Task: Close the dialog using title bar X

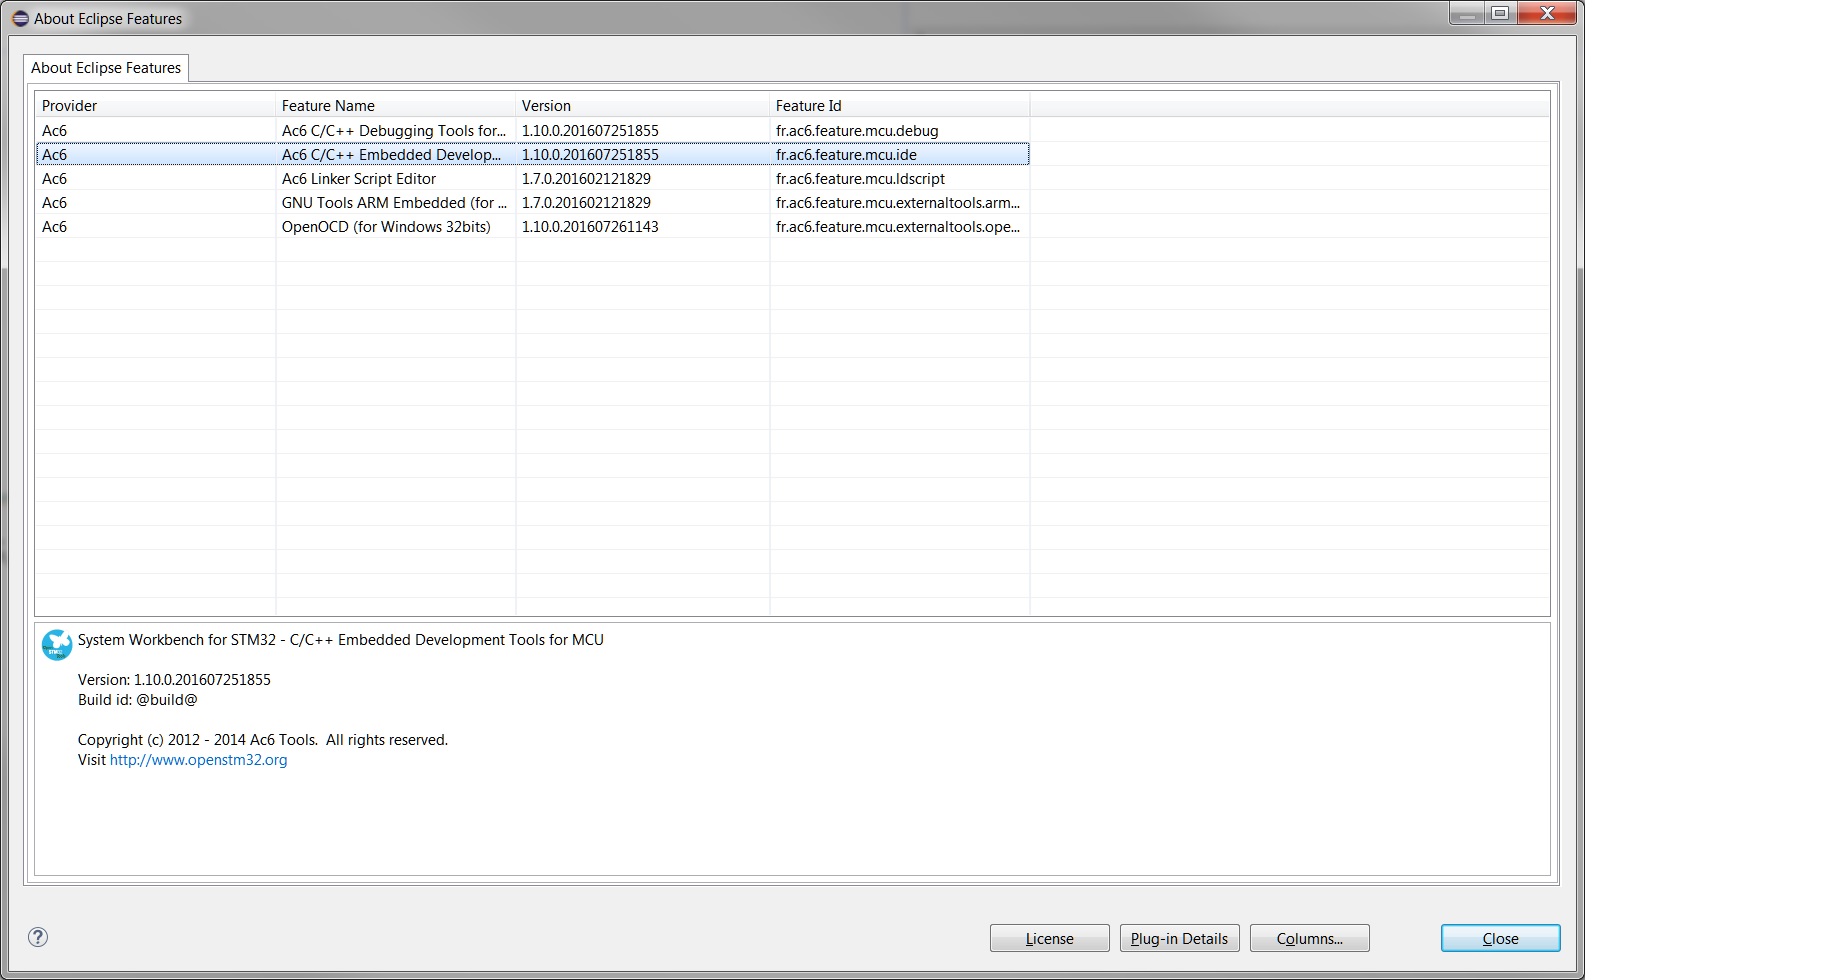Action: [x=1546, y=14]
